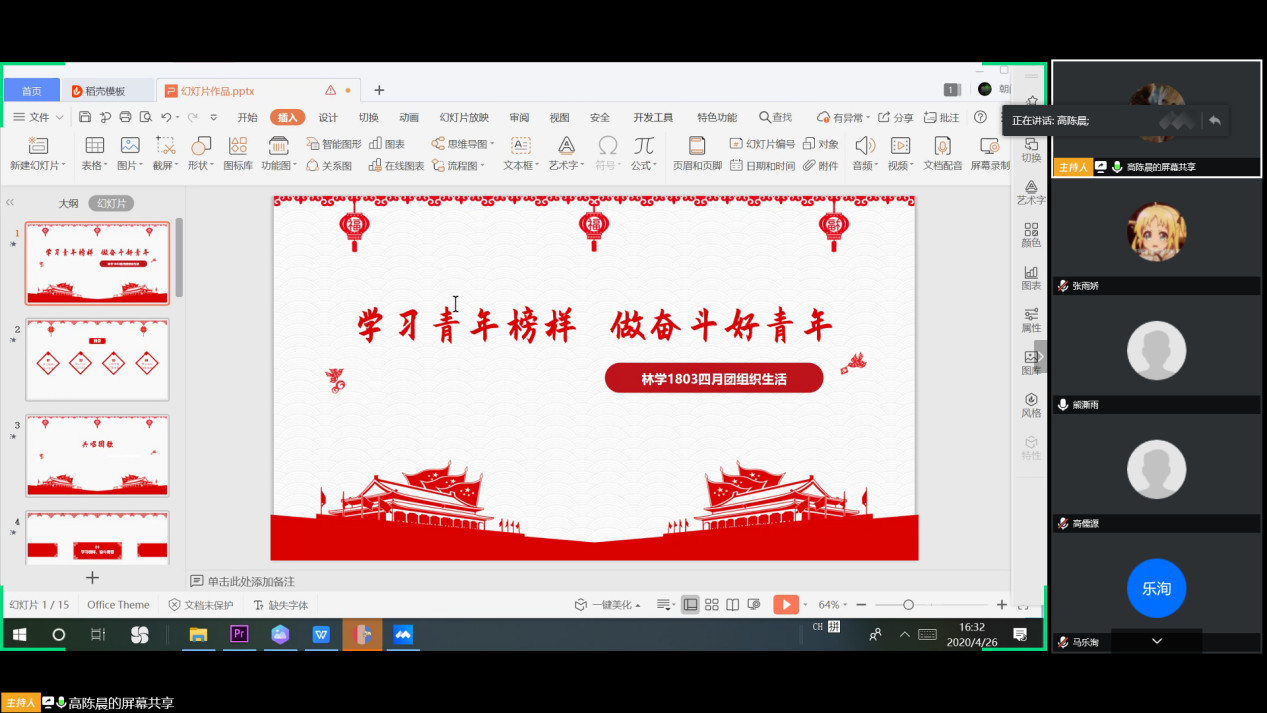Click the 音频 audio icon
The height and width of the screenshot is (713, 1267).
click(865, 146)
